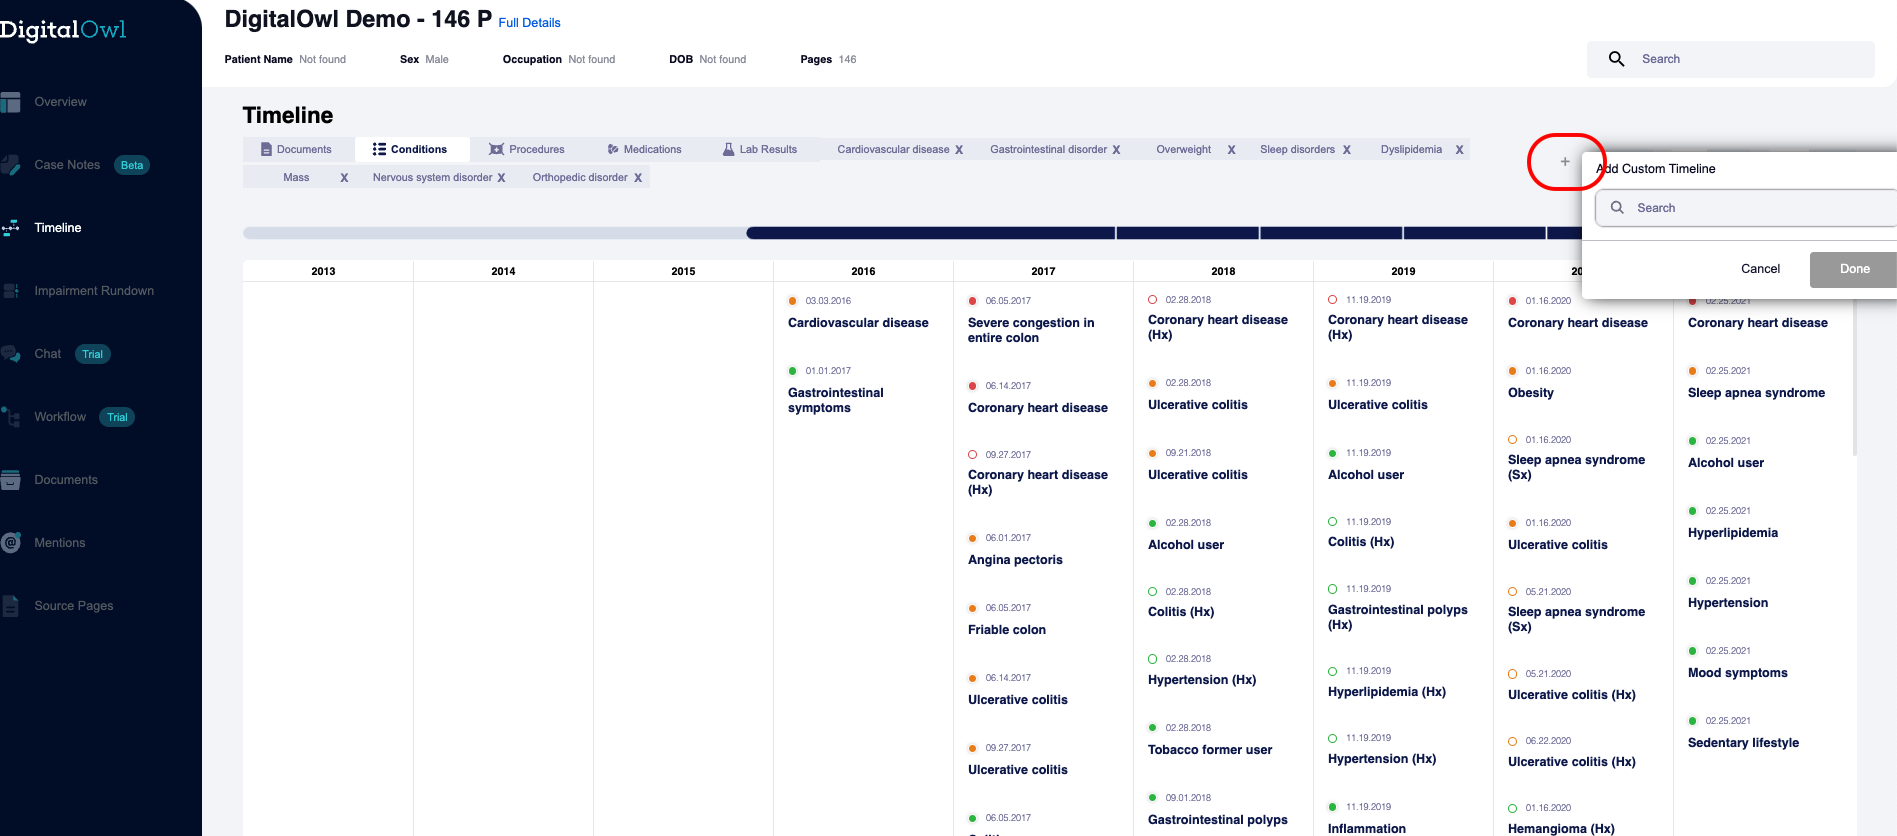This screenshot has height=836, width=1897.
Task: Click the light grey part of timeline range bar
Action: 495,233
